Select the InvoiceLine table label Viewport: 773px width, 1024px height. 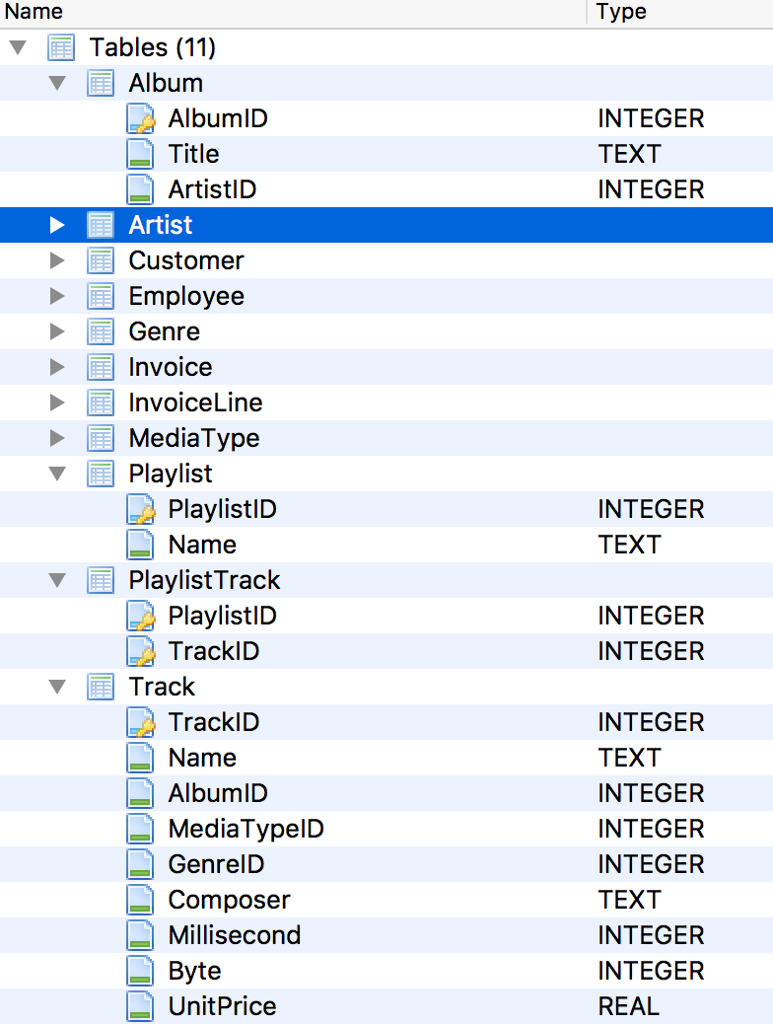pyautogui.click(x=195, y=403)
